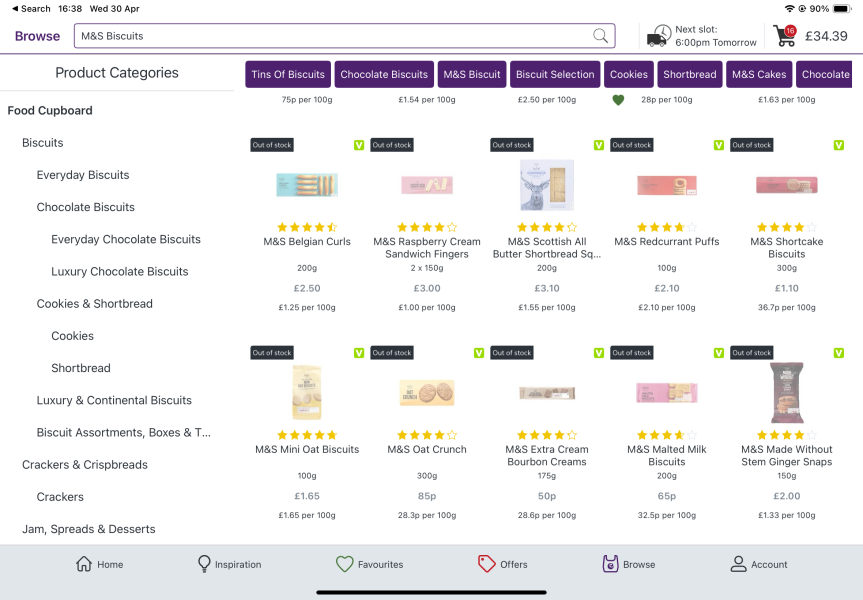Screen dimensions: 863x600
Task: Tap vegetarian badge on M&S Oat Crunch
Action: coord(479,353)
